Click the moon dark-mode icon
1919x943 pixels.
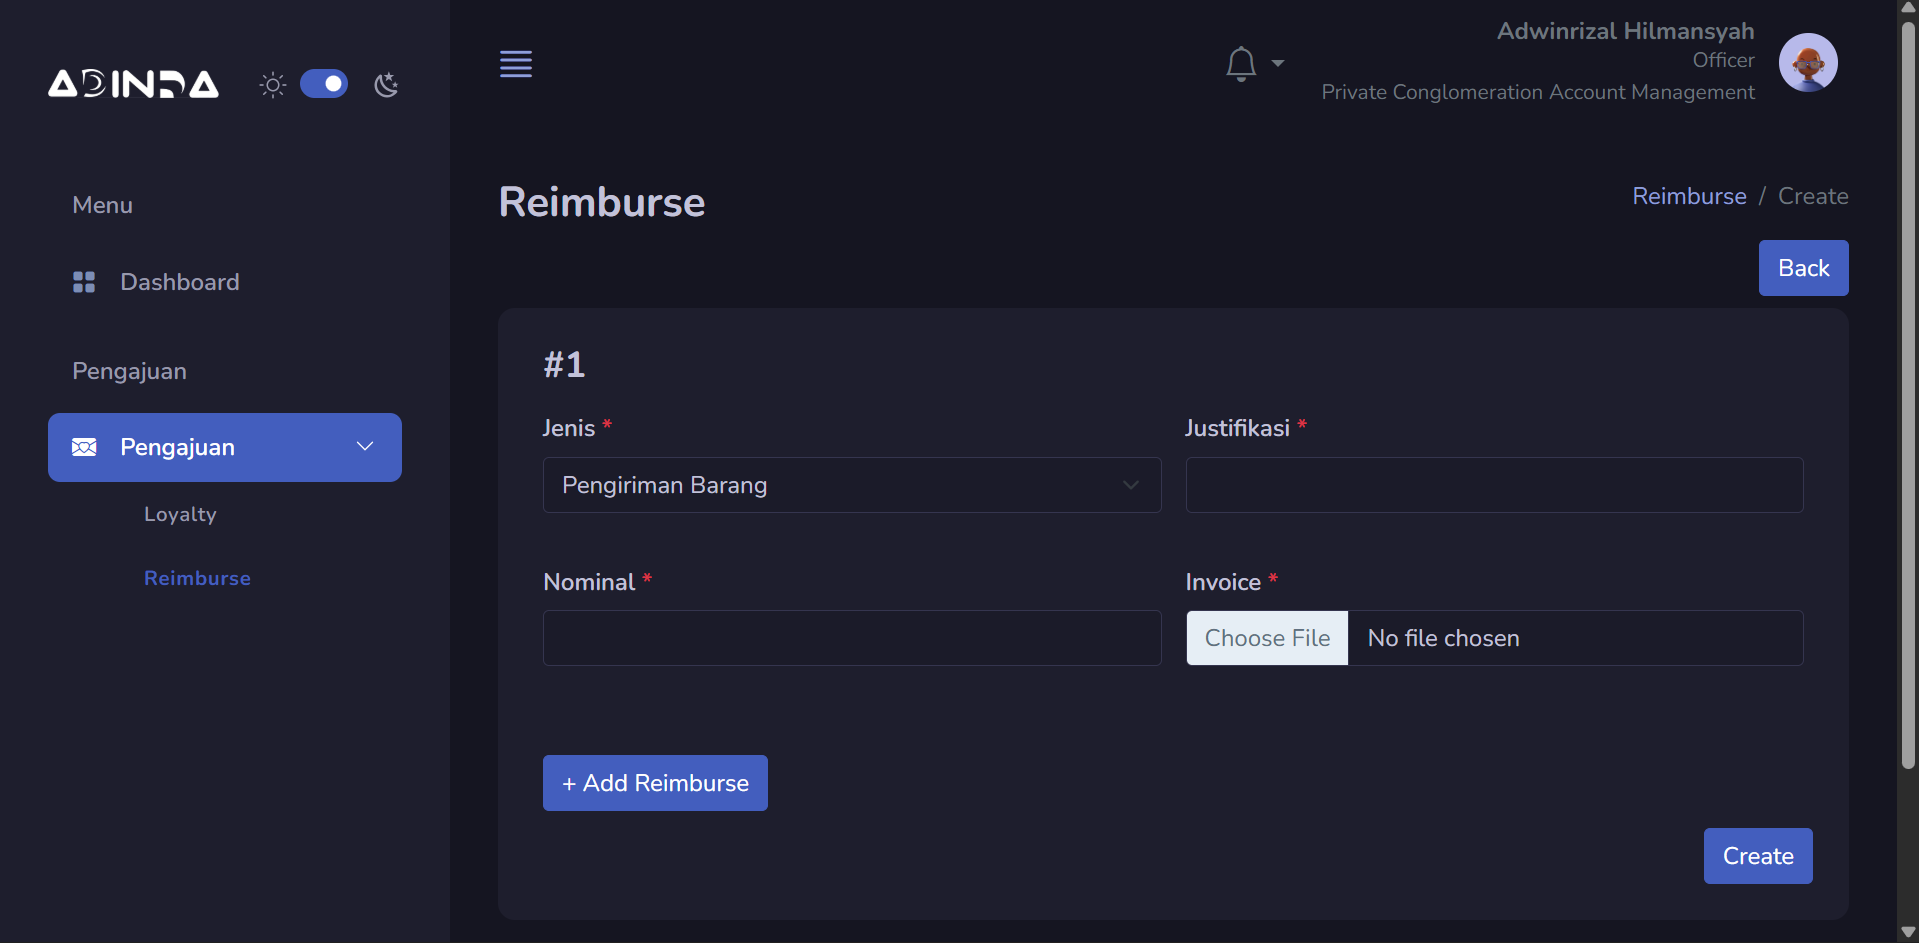point(386,85)
